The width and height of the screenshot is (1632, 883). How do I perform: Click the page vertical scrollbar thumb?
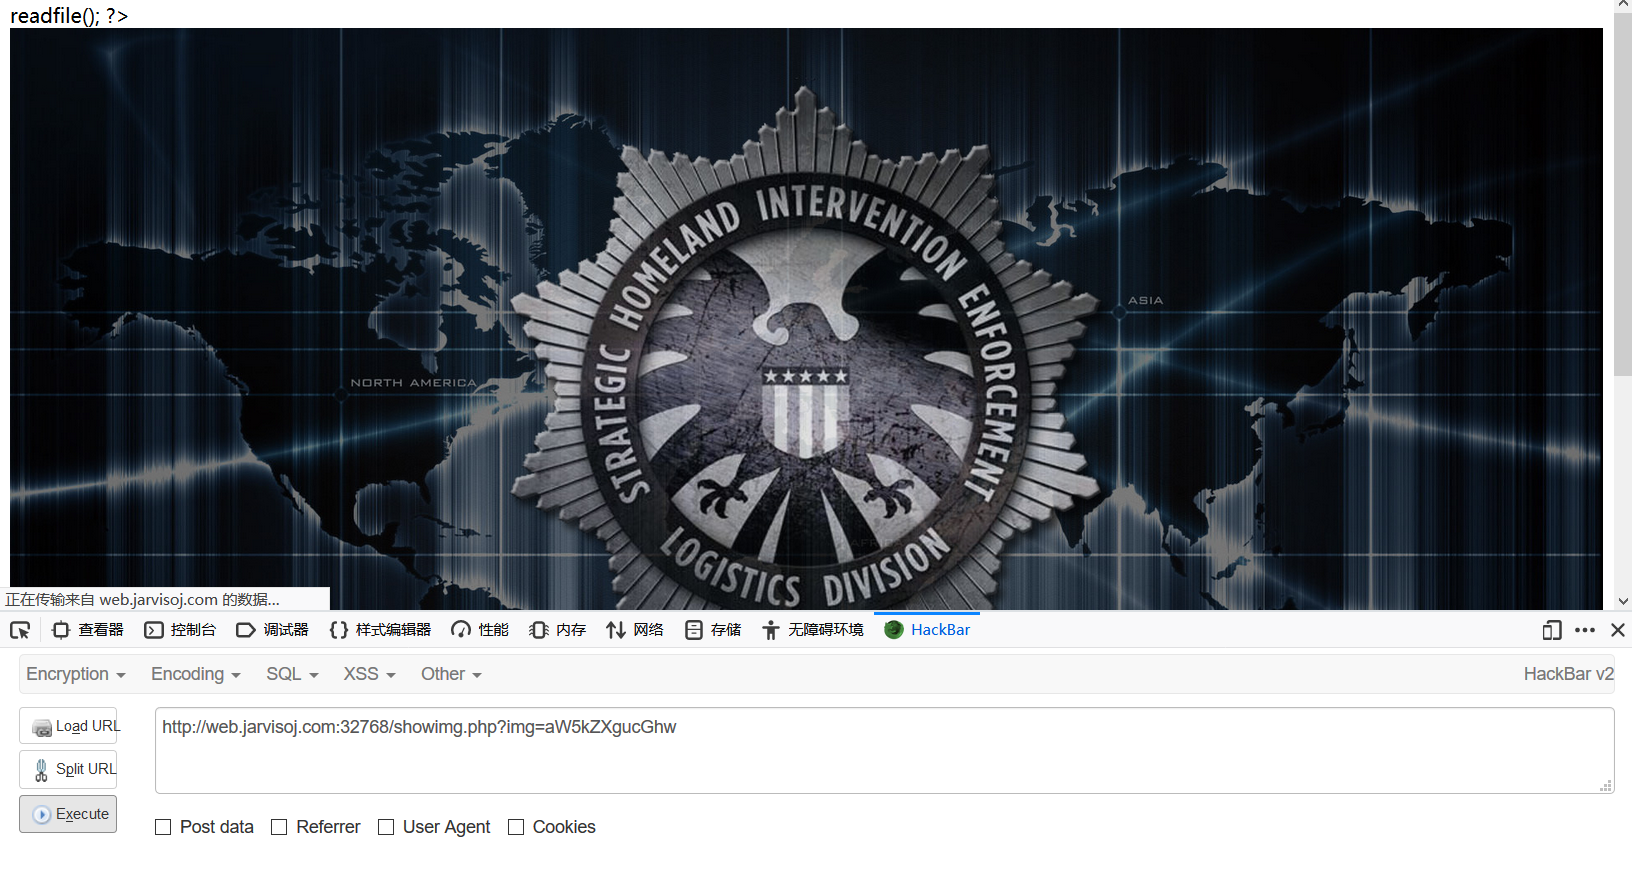(x=1623, y=195)
